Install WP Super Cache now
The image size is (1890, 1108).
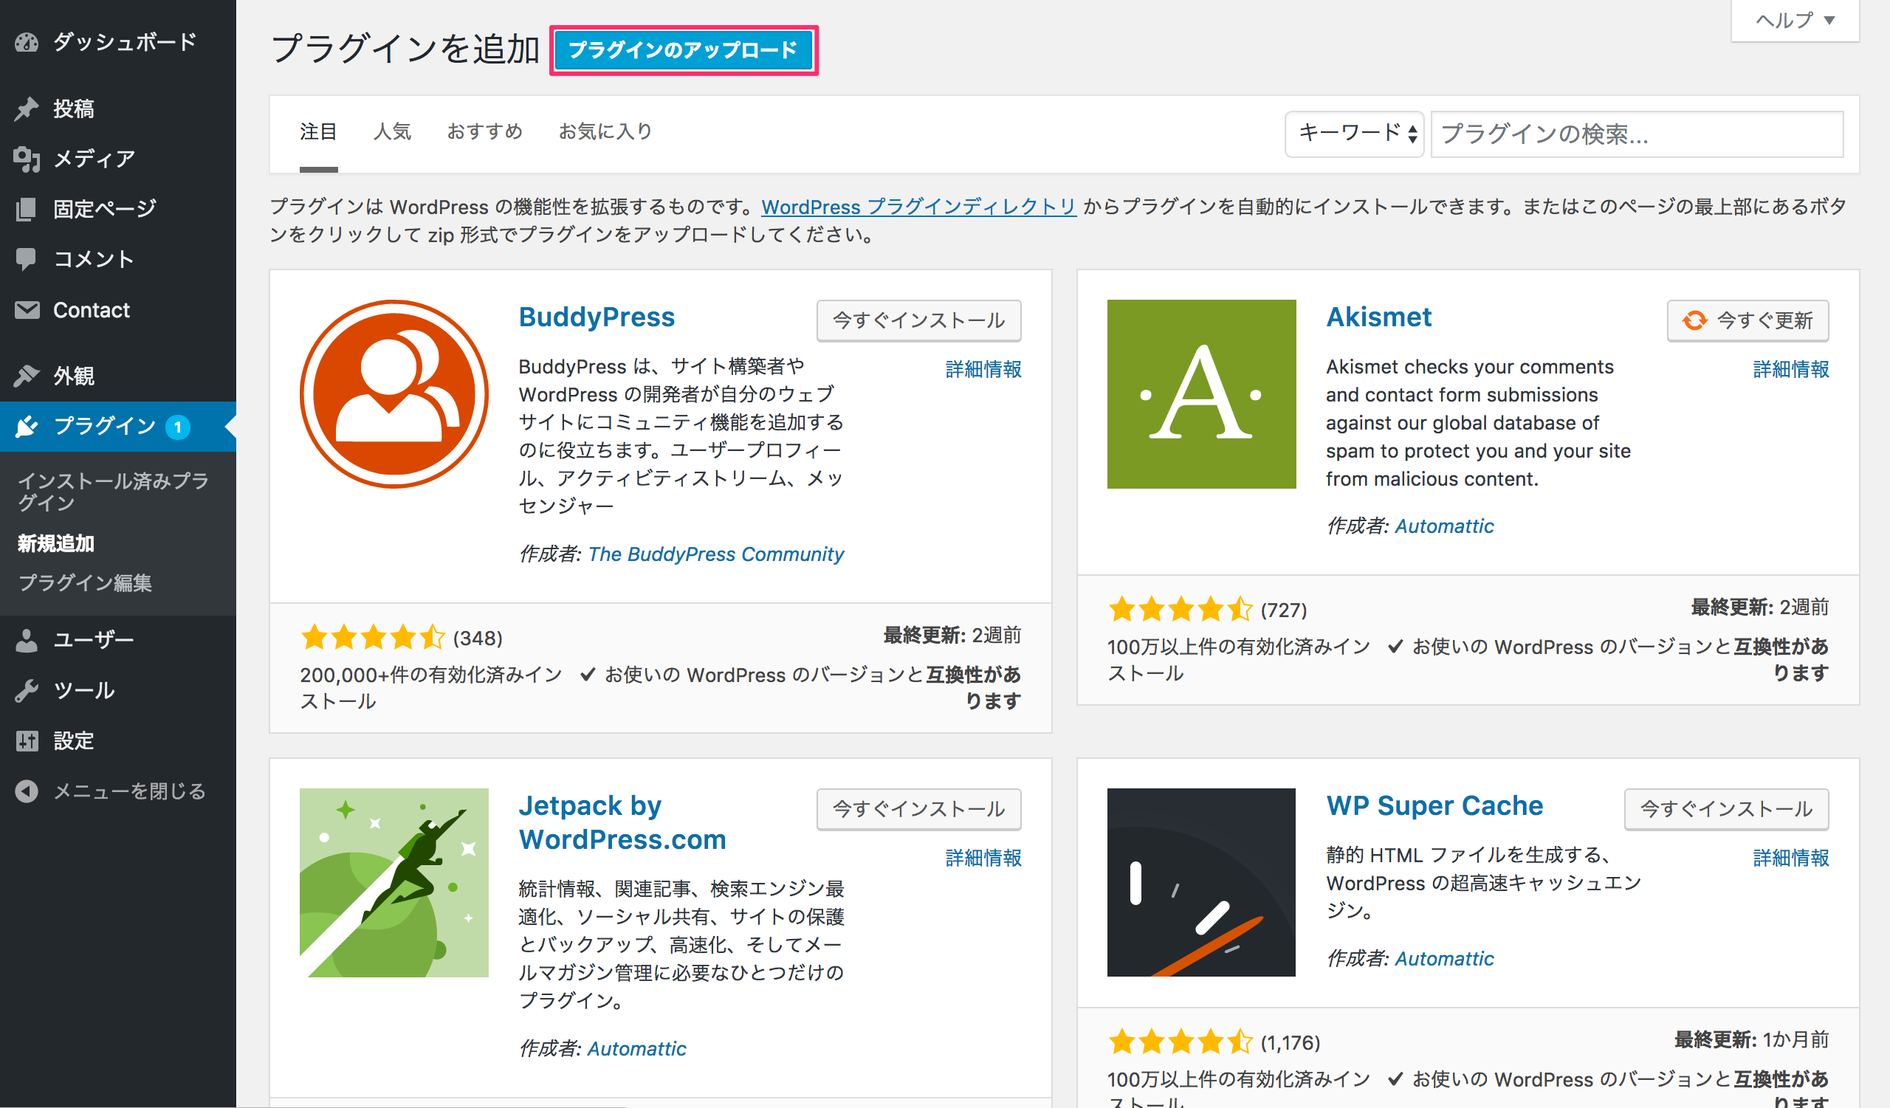(1726, 809)
